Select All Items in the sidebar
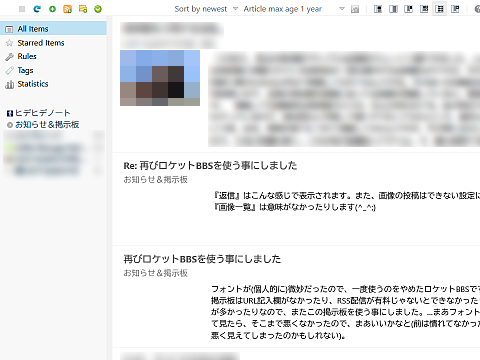Viewport: 480px width, 360px height. 53,29
